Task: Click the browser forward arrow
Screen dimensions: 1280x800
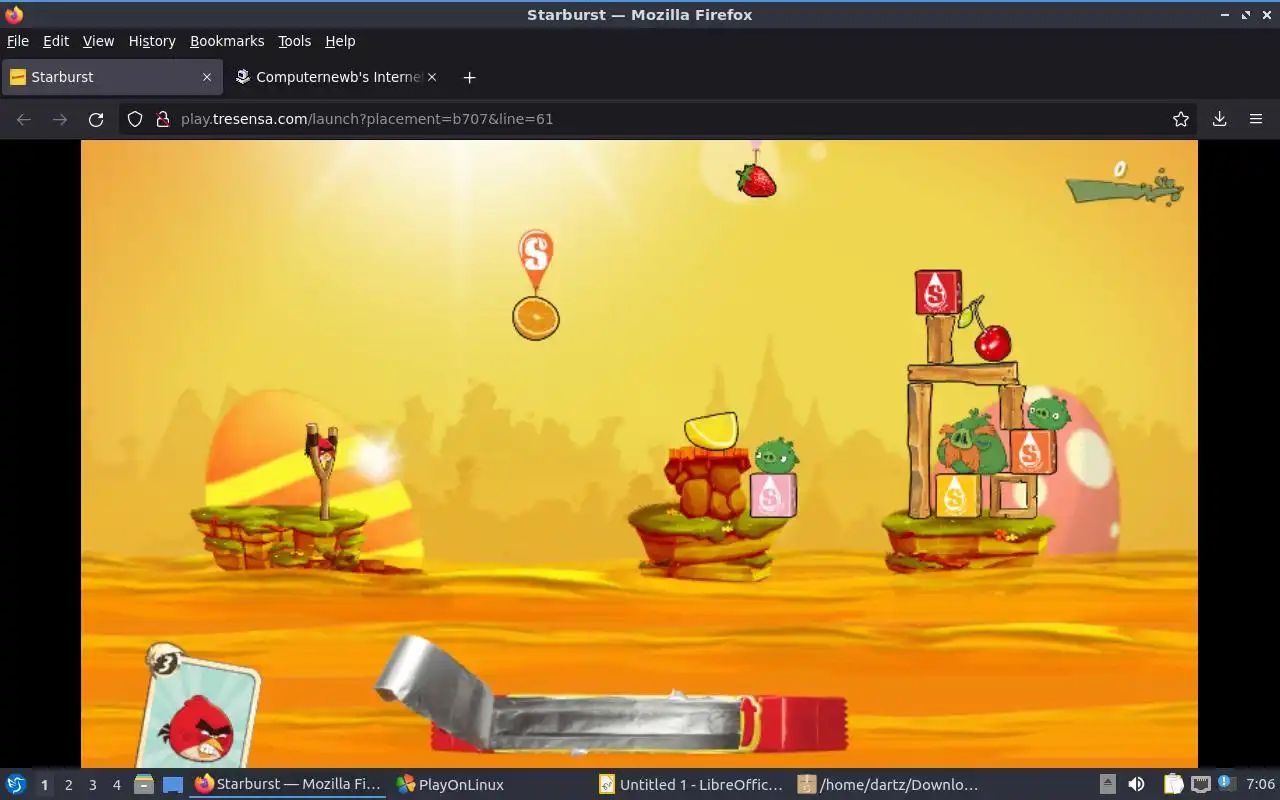Action: click(x=60, y=119)
